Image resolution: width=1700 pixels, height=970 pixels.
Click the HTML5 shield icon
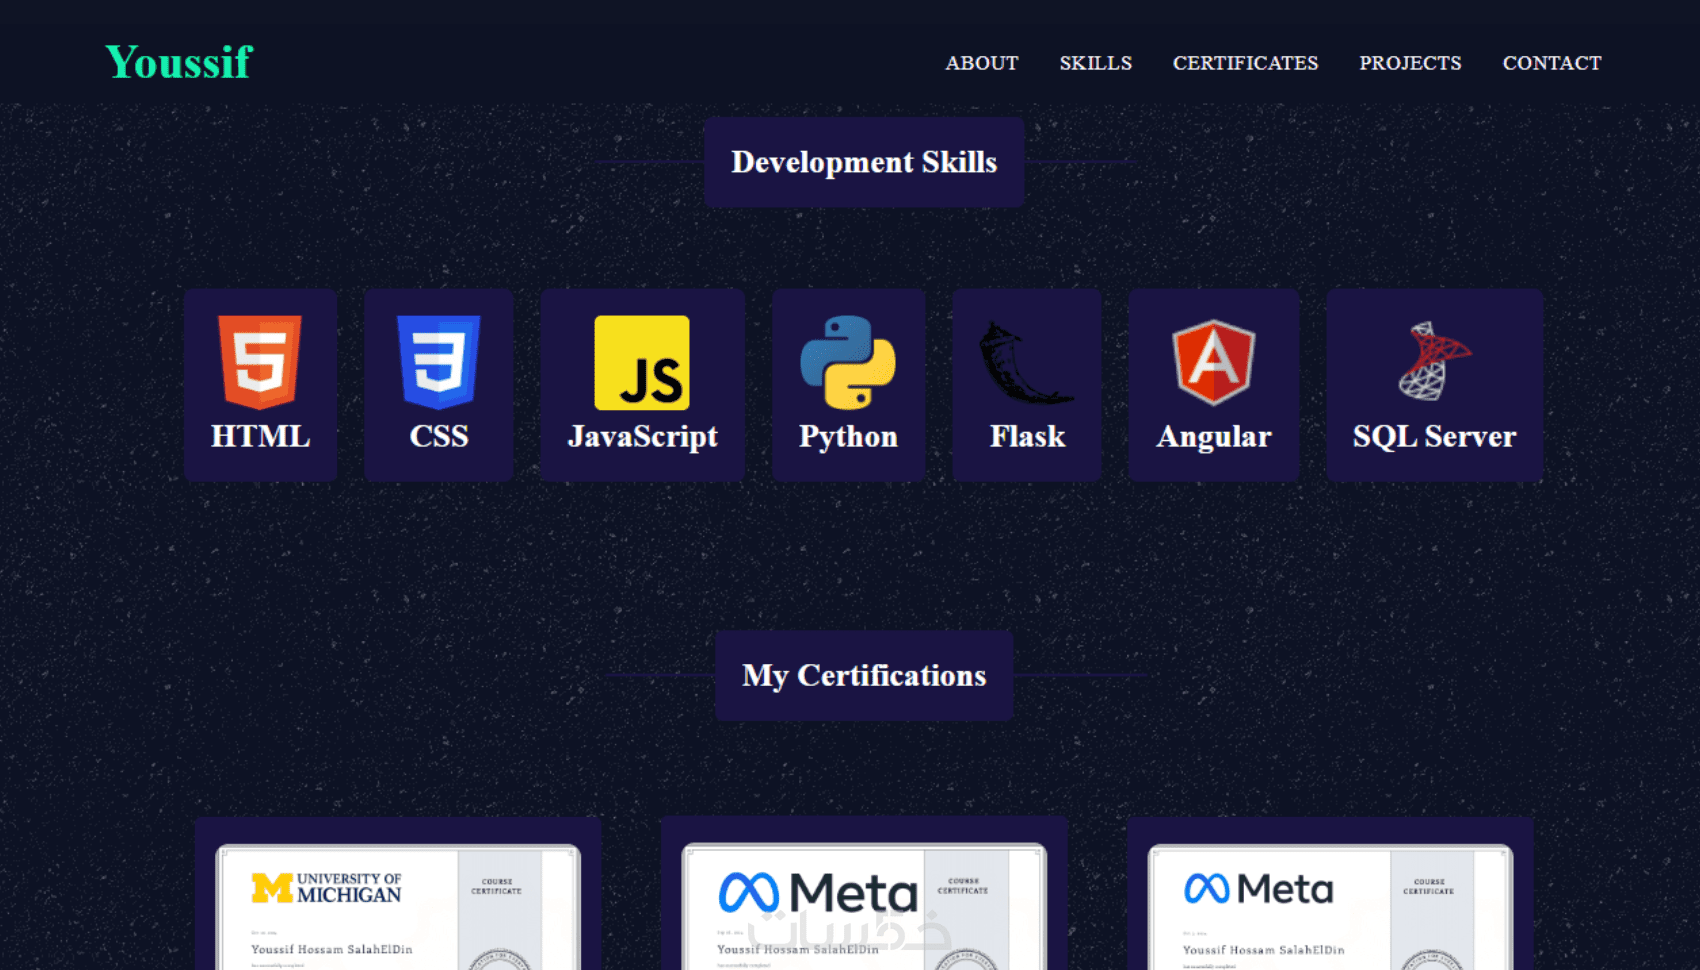tap(260, 362)
